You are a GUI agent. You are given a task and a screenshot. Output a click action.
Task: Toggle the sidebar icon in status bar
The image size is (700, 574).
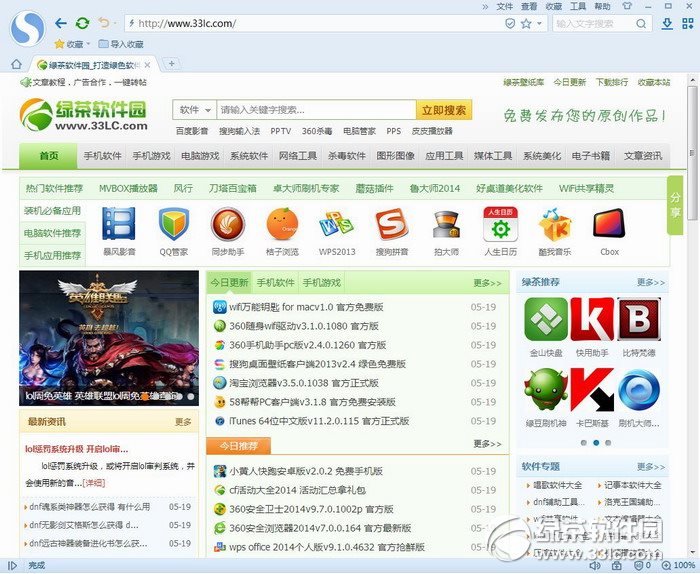click(x=12, y=566)
